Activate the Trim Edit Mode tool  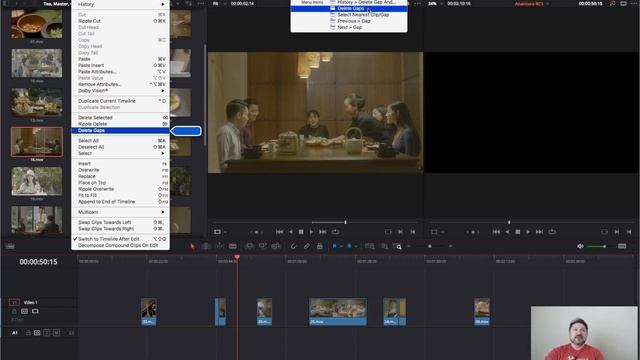point(206,246)
